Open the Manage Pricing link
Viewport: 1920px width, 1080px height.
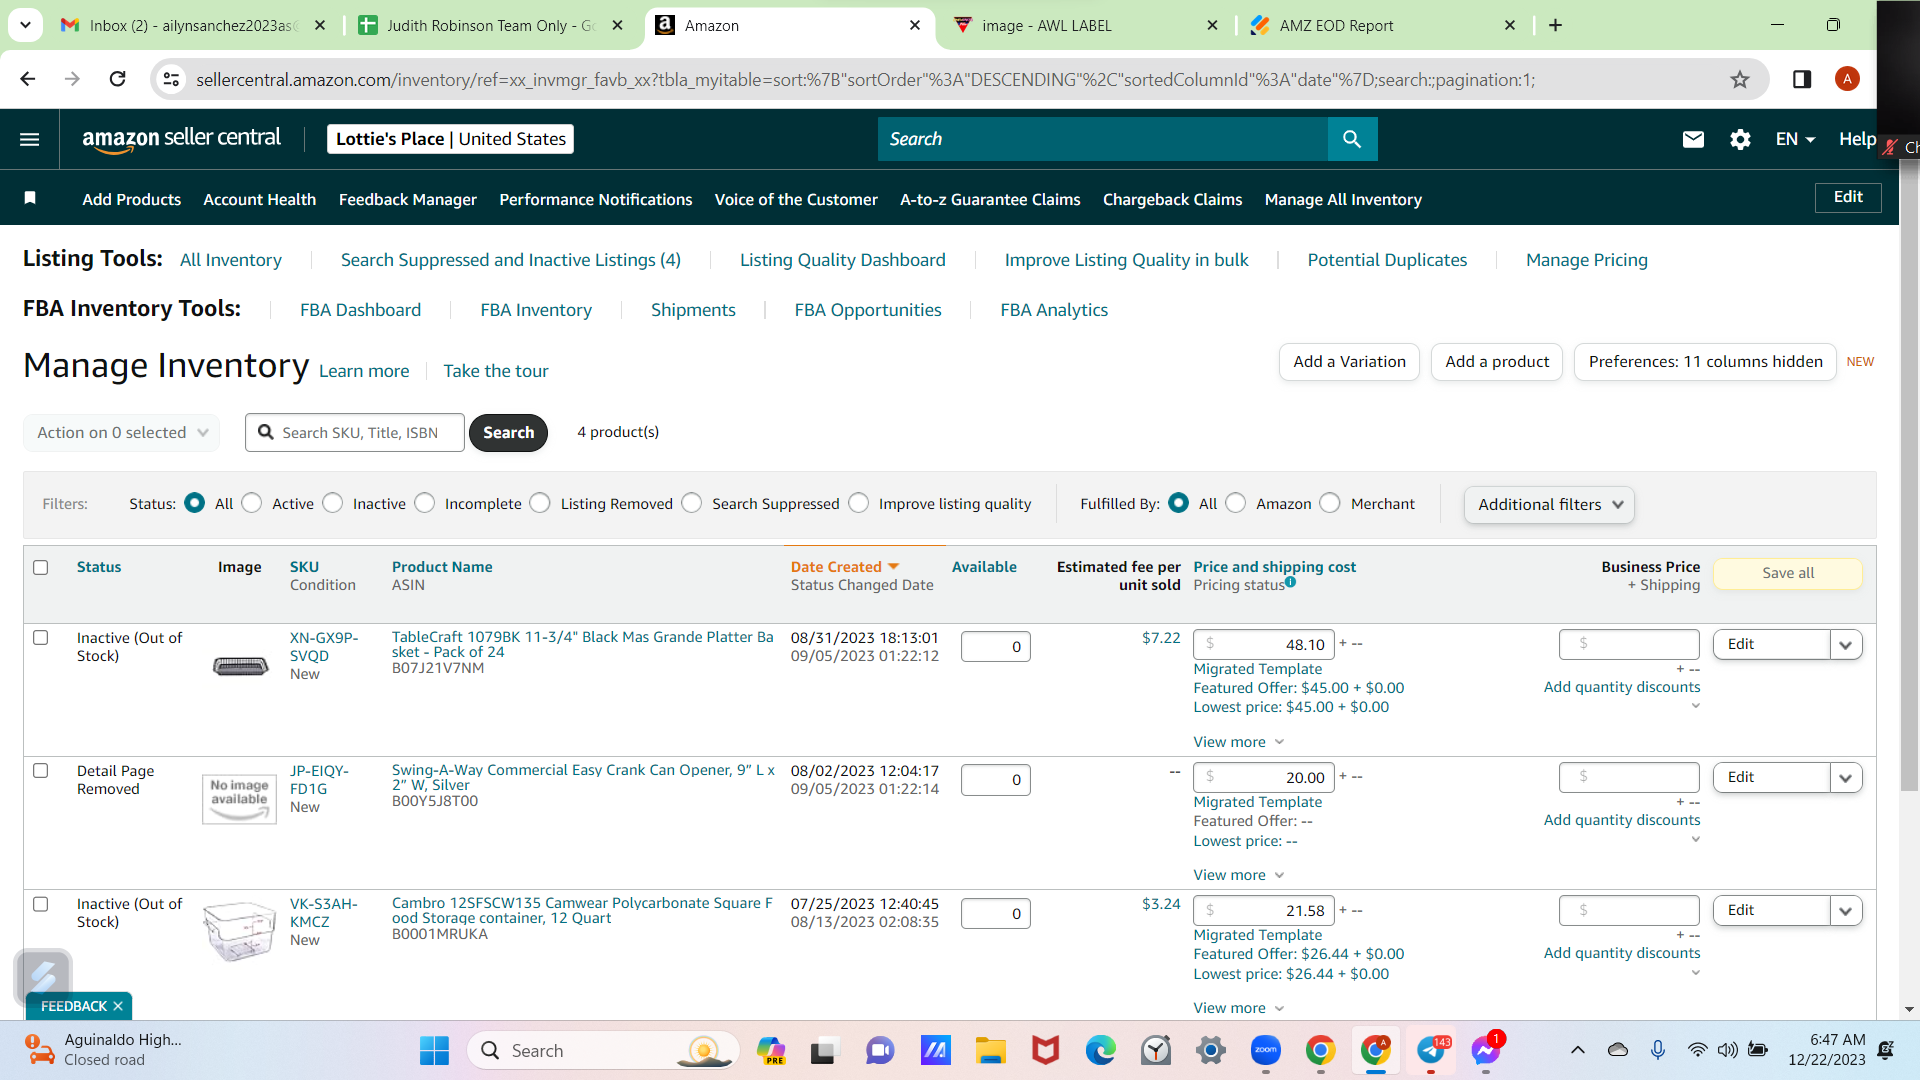[1586, 260]
